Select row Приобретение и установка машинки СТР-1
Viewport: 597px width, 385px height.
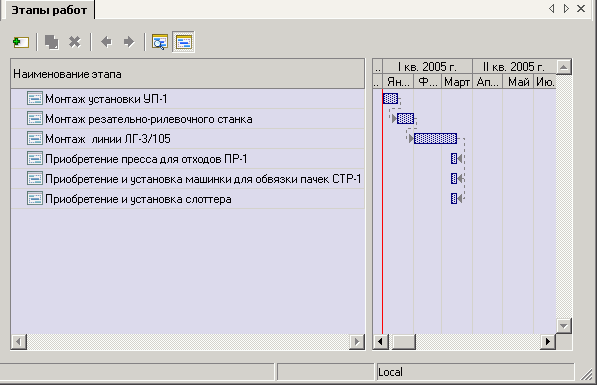tap(188, 179)
